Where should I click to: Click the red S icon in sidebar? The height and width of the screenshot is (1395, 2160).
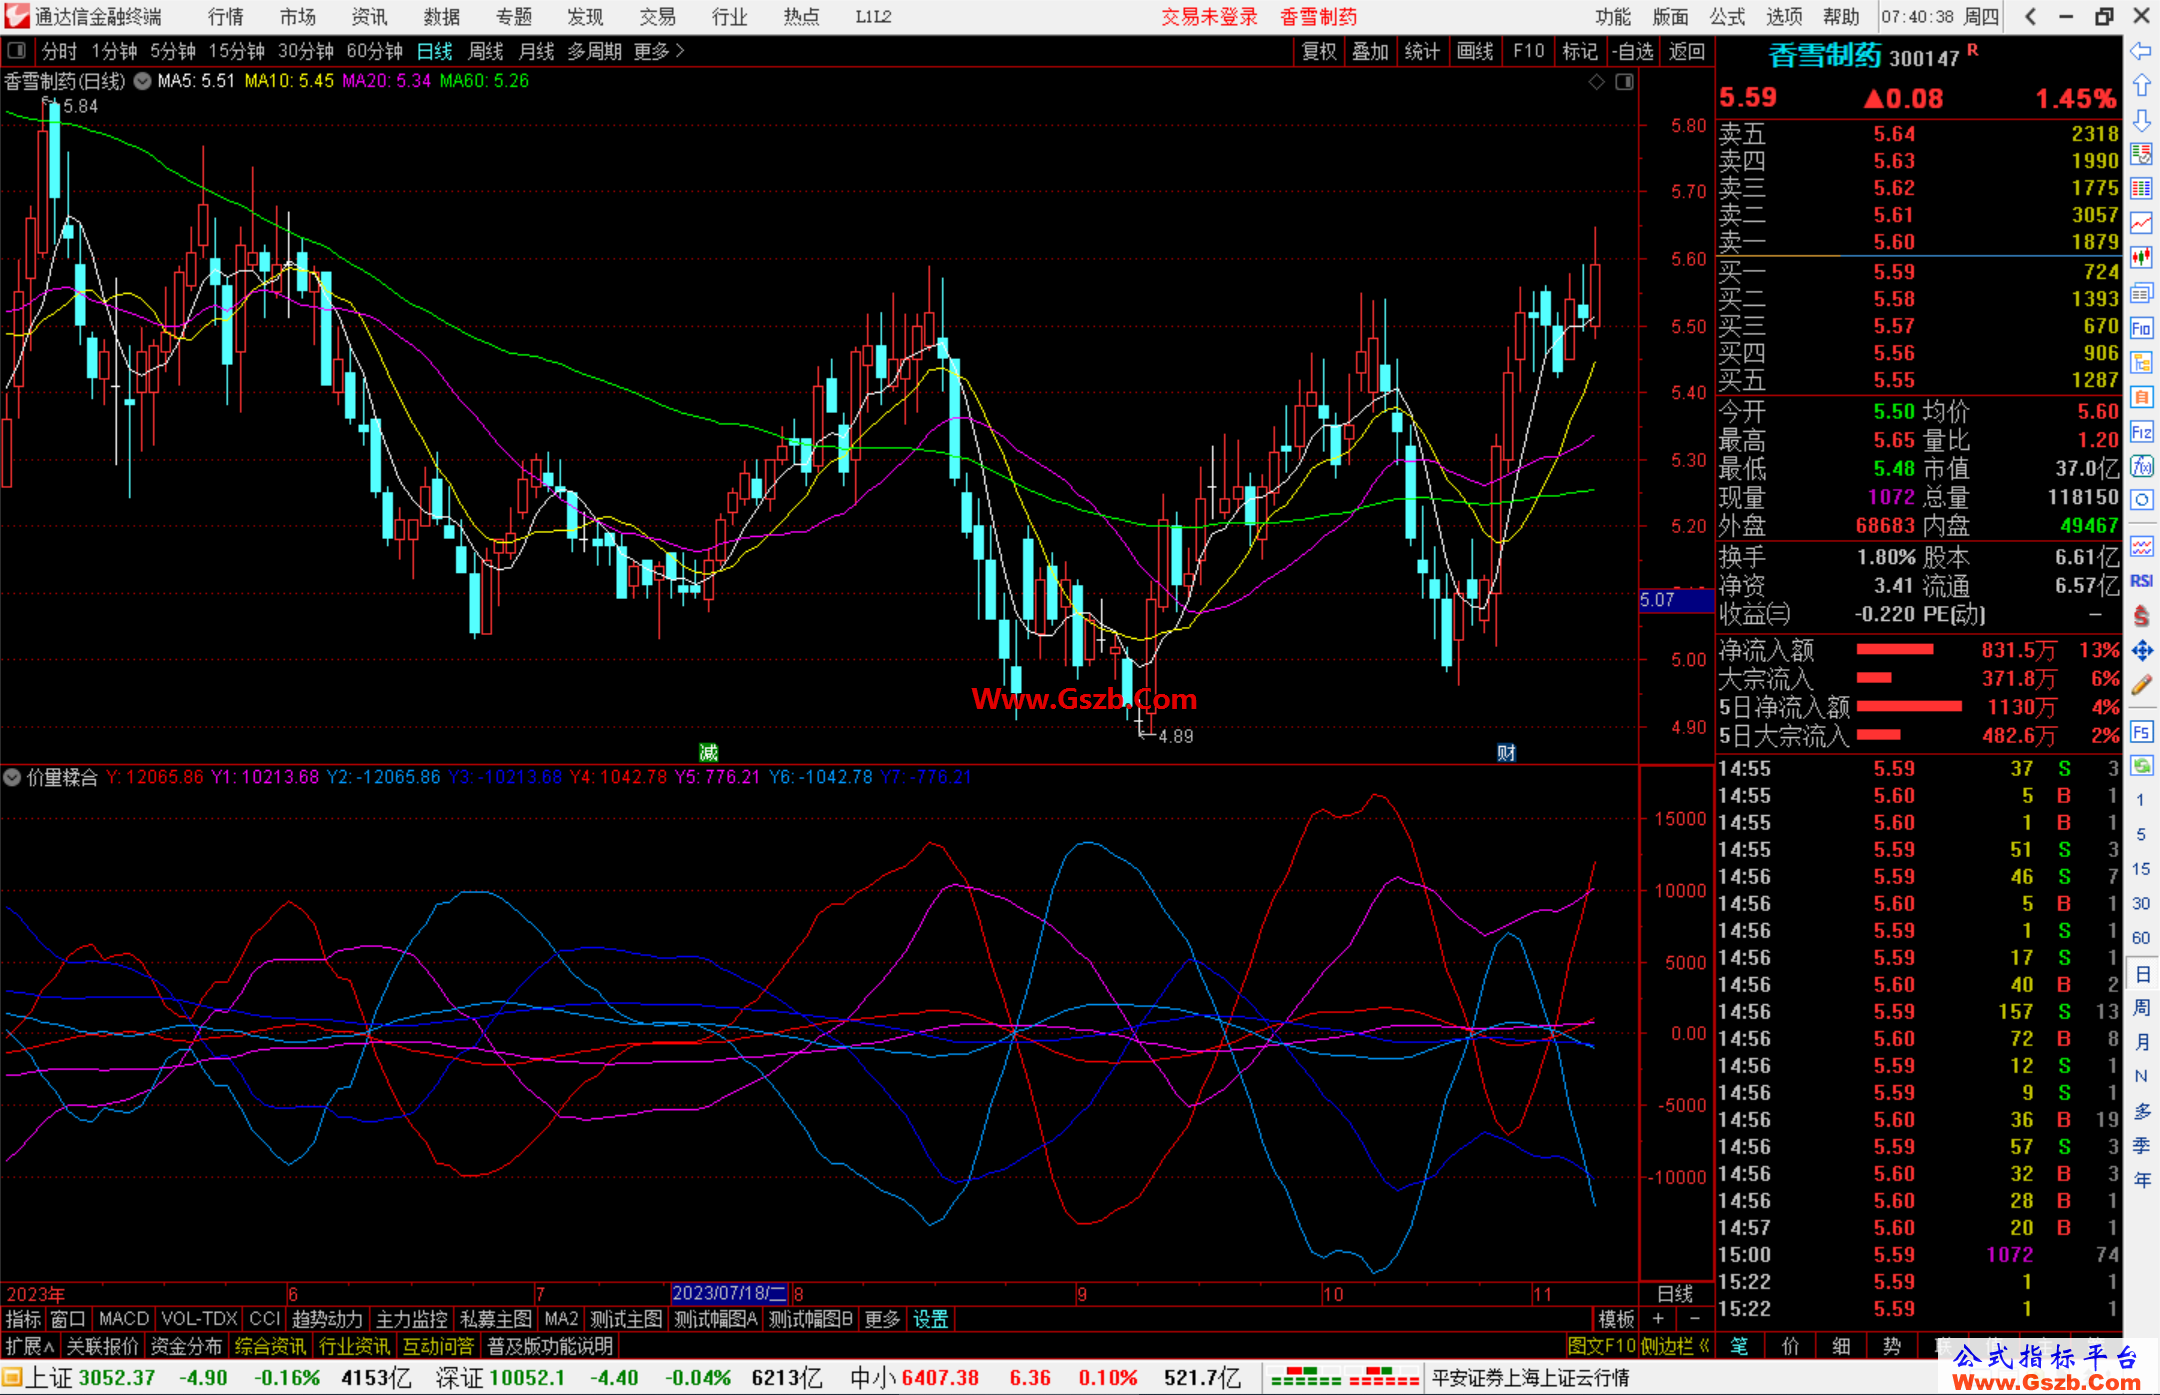click(2141, 616)
